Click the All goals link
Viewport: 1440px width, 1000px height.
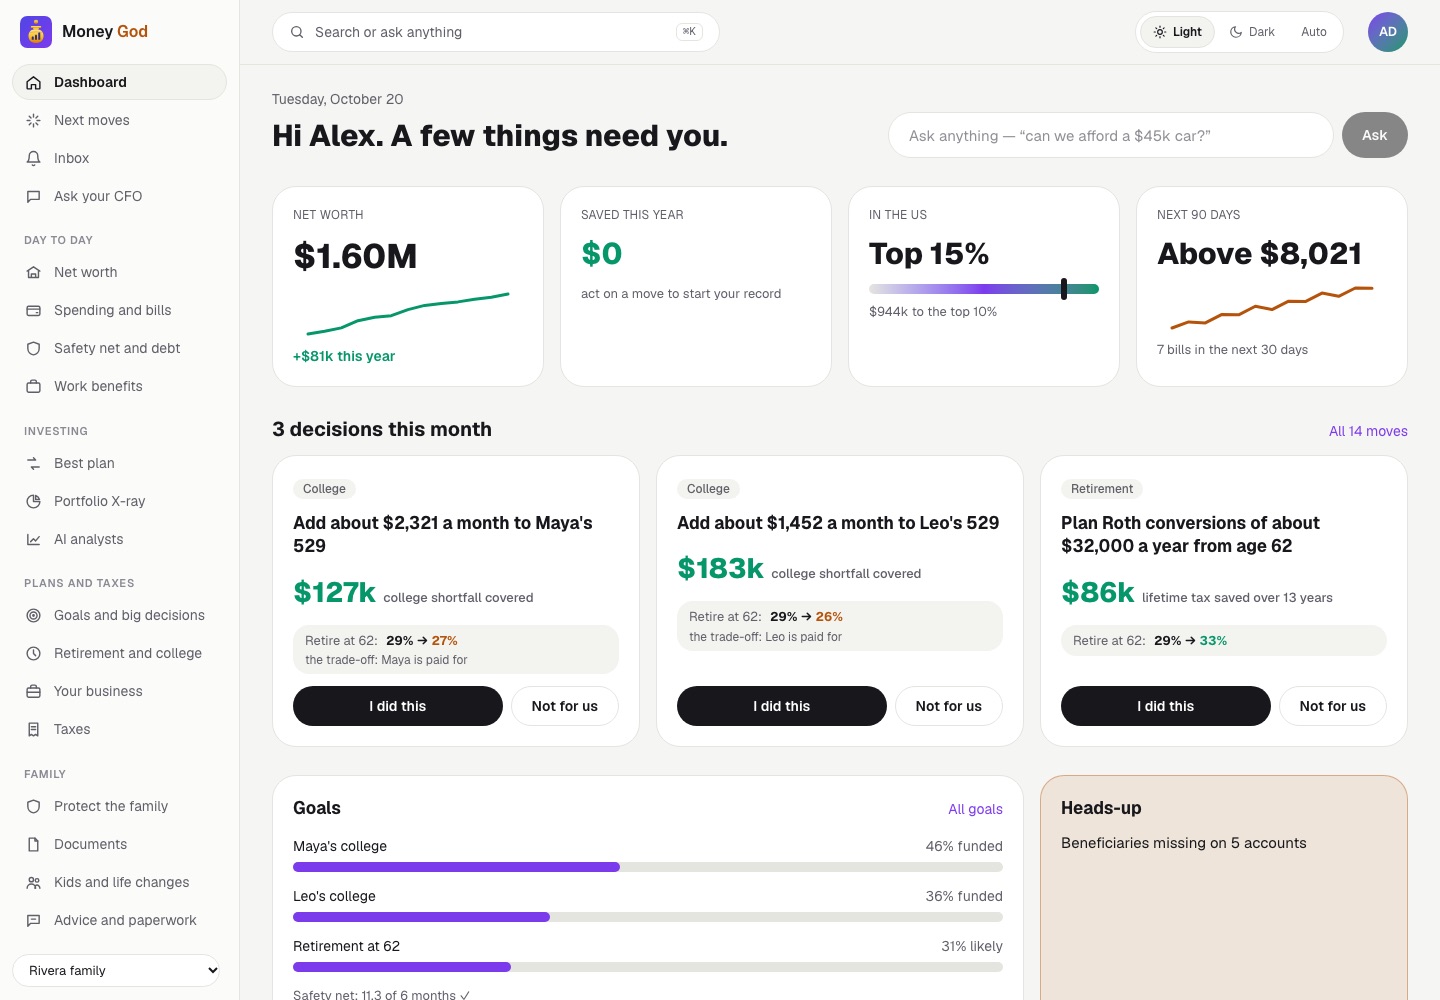pyautogui.click(x=975, y=809)
